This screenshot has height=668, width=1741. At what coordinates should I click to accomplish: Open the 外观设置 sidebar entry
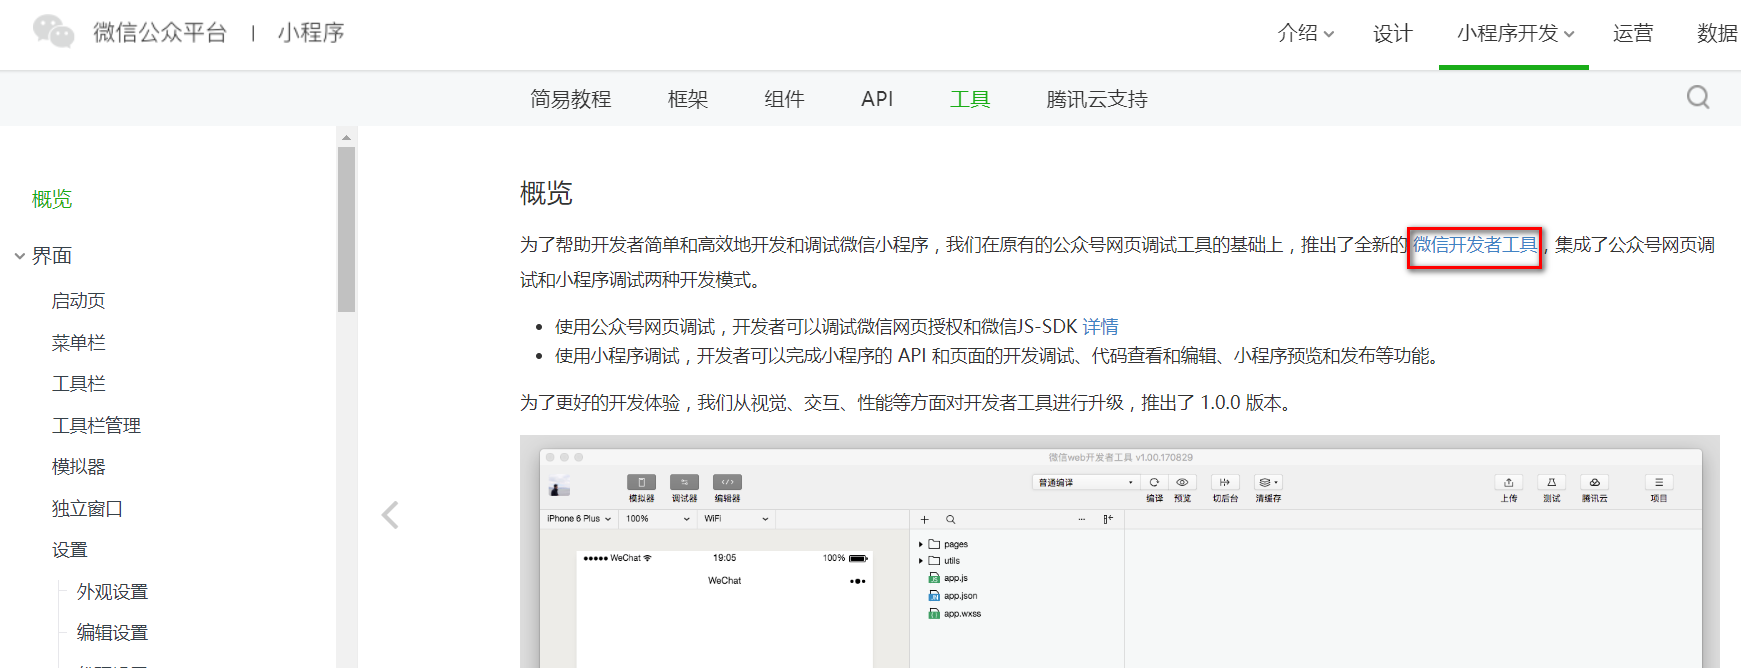112,592
